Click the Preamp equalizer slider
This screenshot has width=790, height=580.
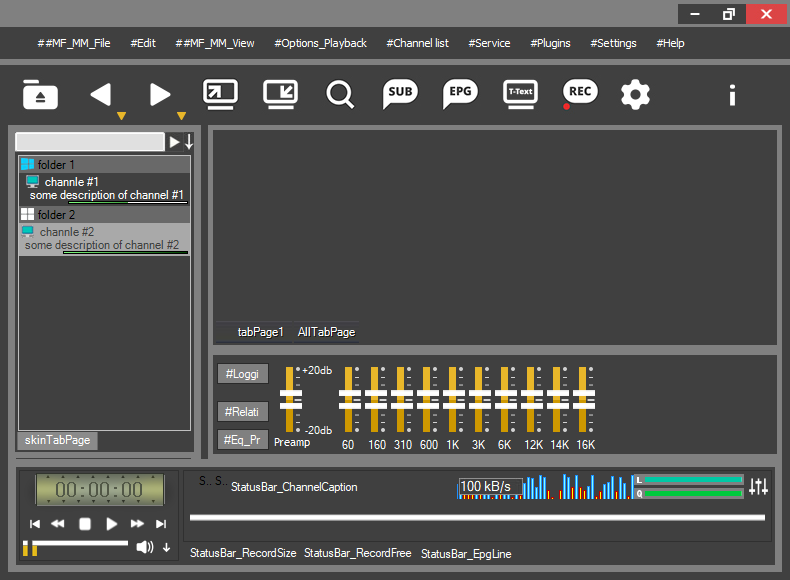[291, 400]
